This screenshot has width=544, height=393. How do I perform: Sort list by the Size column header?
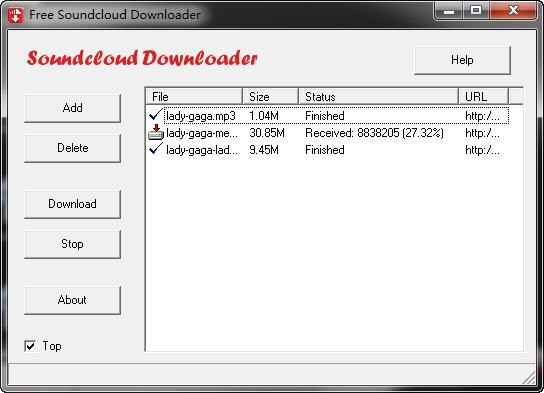(270, 96)
